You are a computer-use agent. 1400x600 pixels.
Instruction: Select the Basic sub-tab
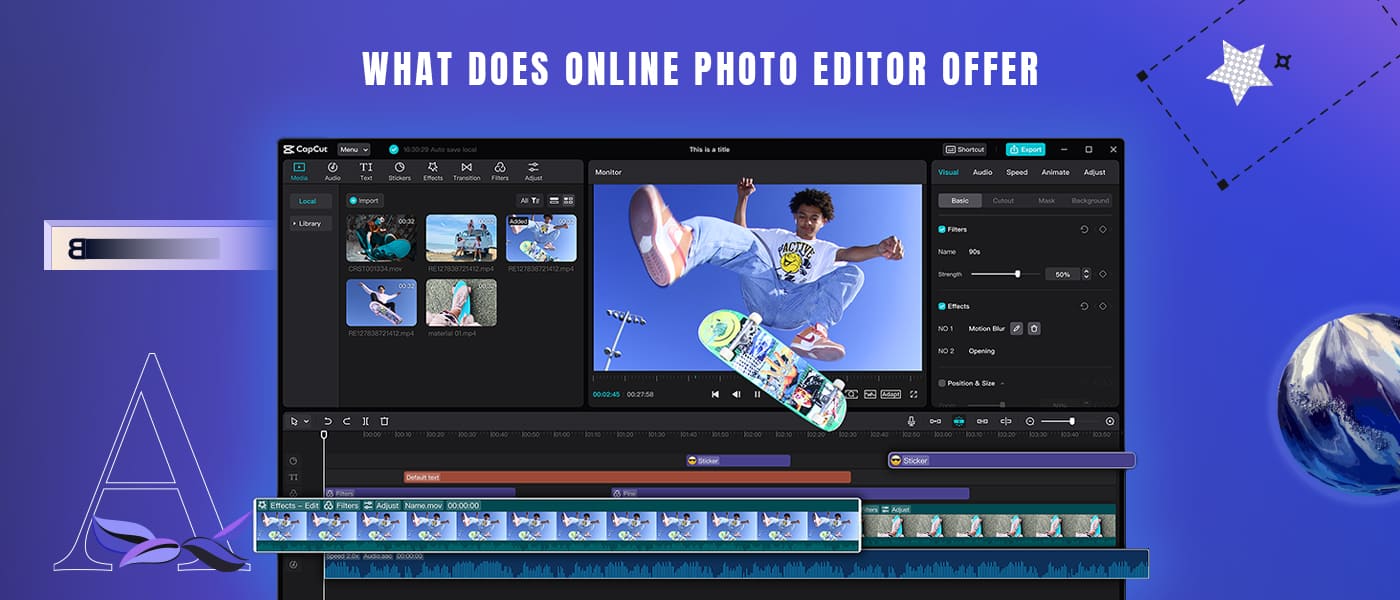coord(960,201)
